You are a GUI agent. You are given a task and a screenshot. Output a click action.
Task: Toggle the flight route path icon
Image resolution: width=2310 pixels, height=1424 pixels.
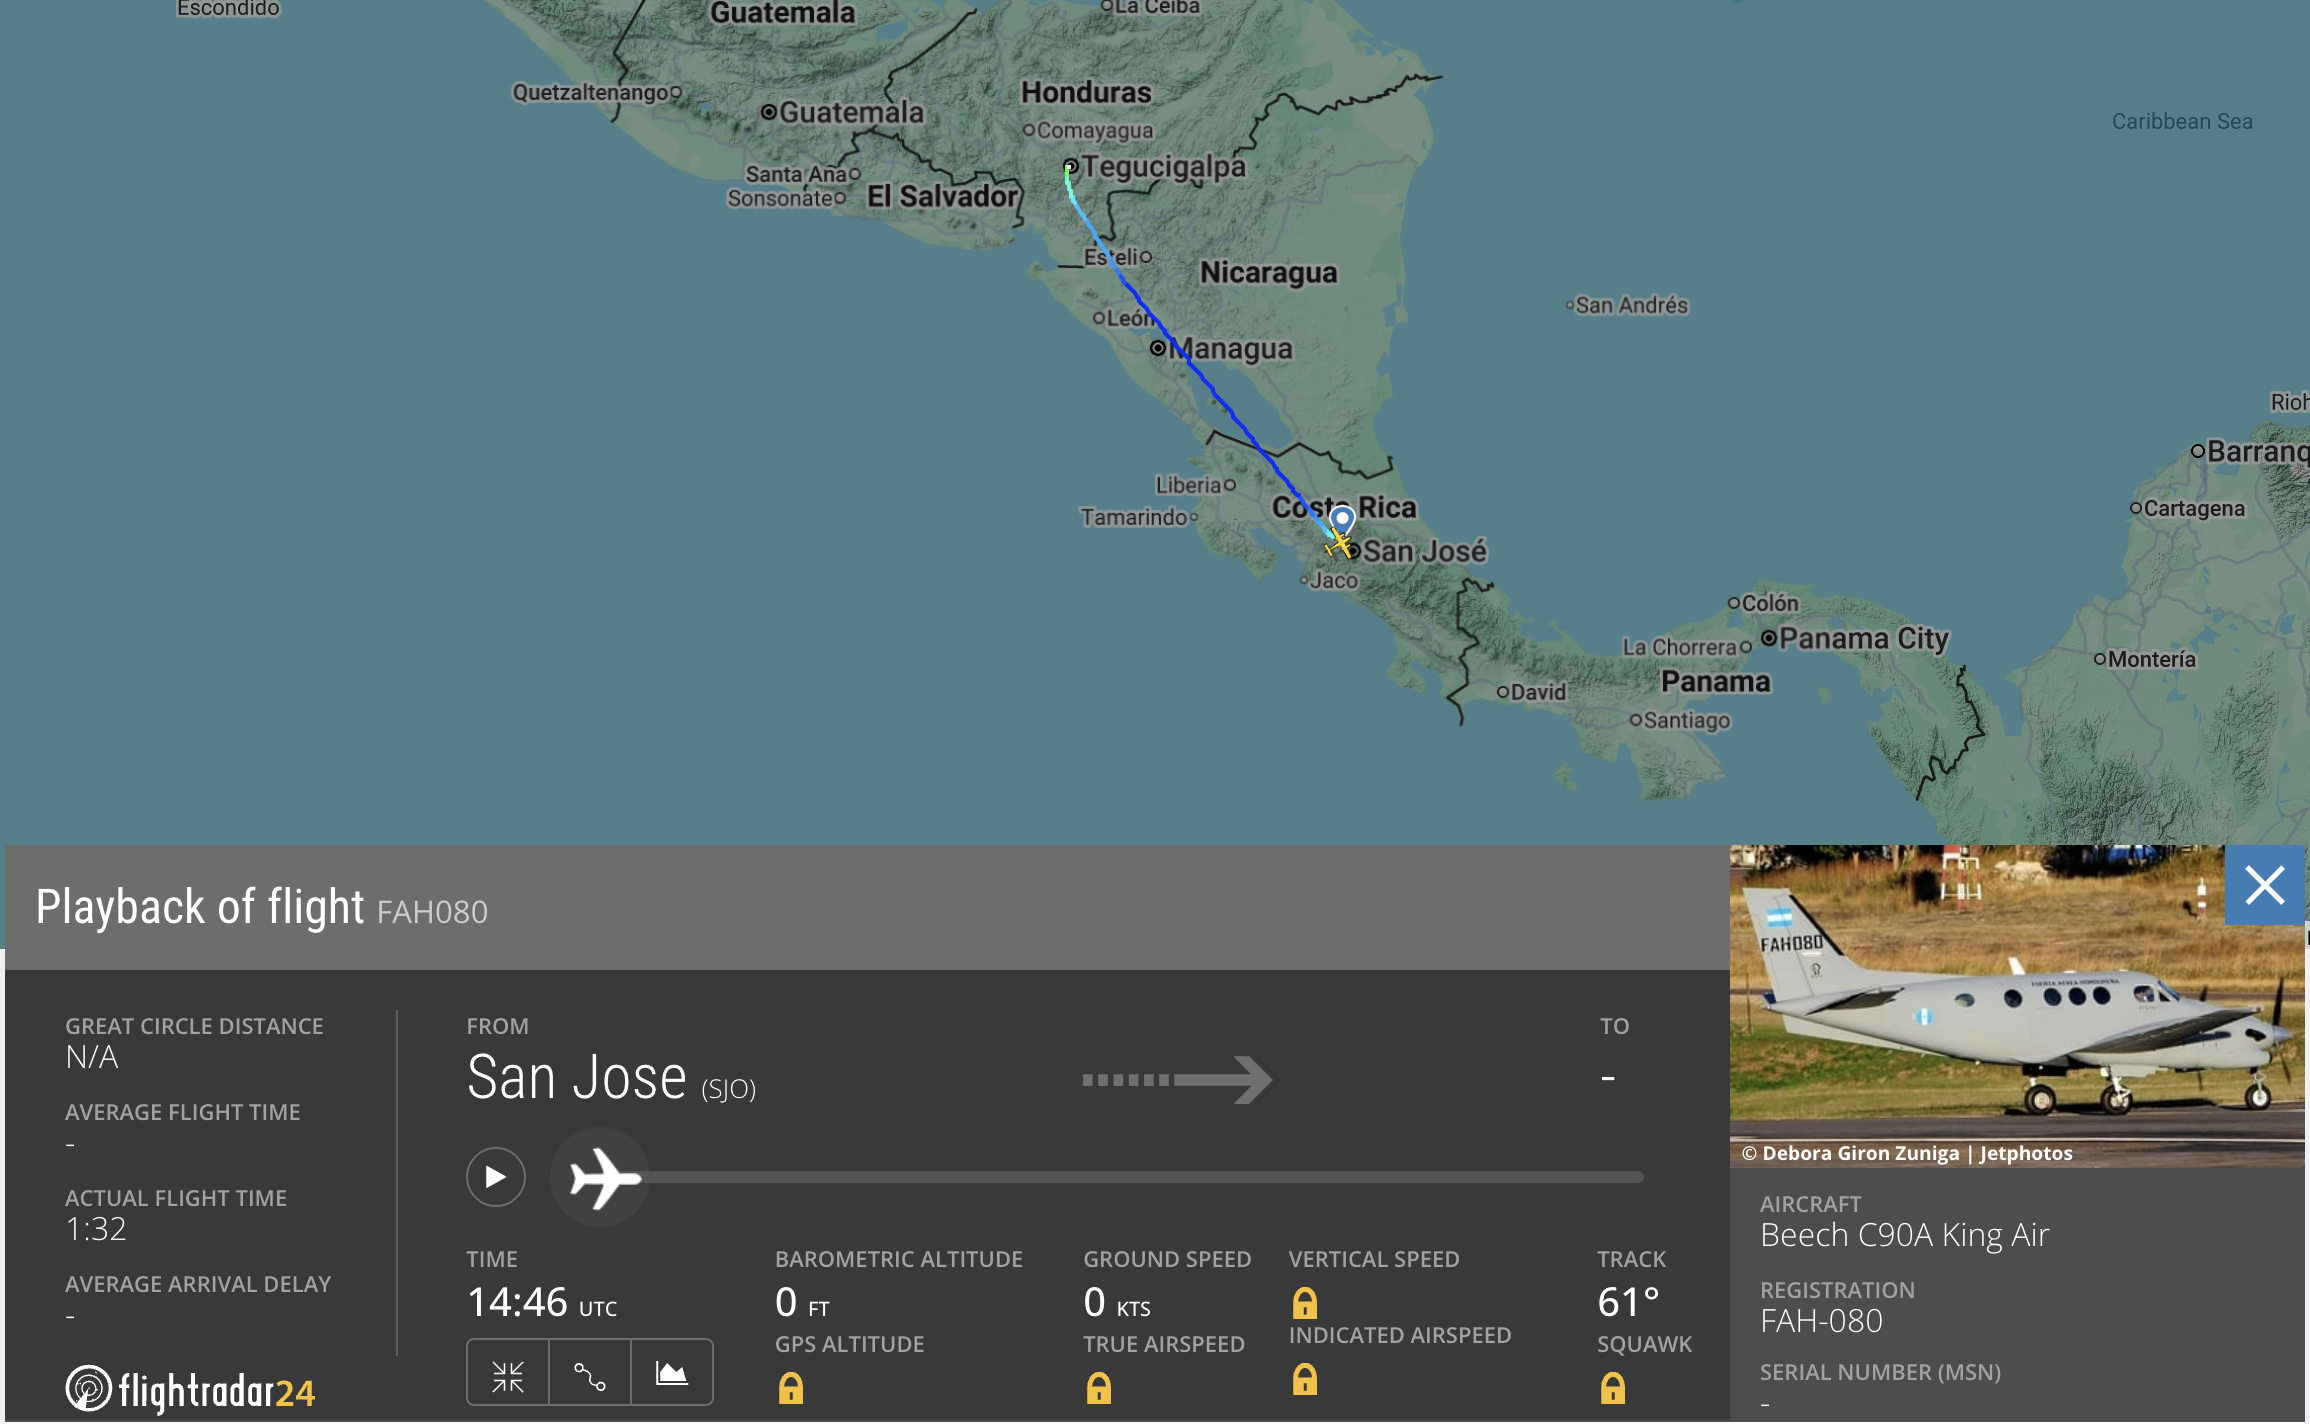click(590, 1376)
